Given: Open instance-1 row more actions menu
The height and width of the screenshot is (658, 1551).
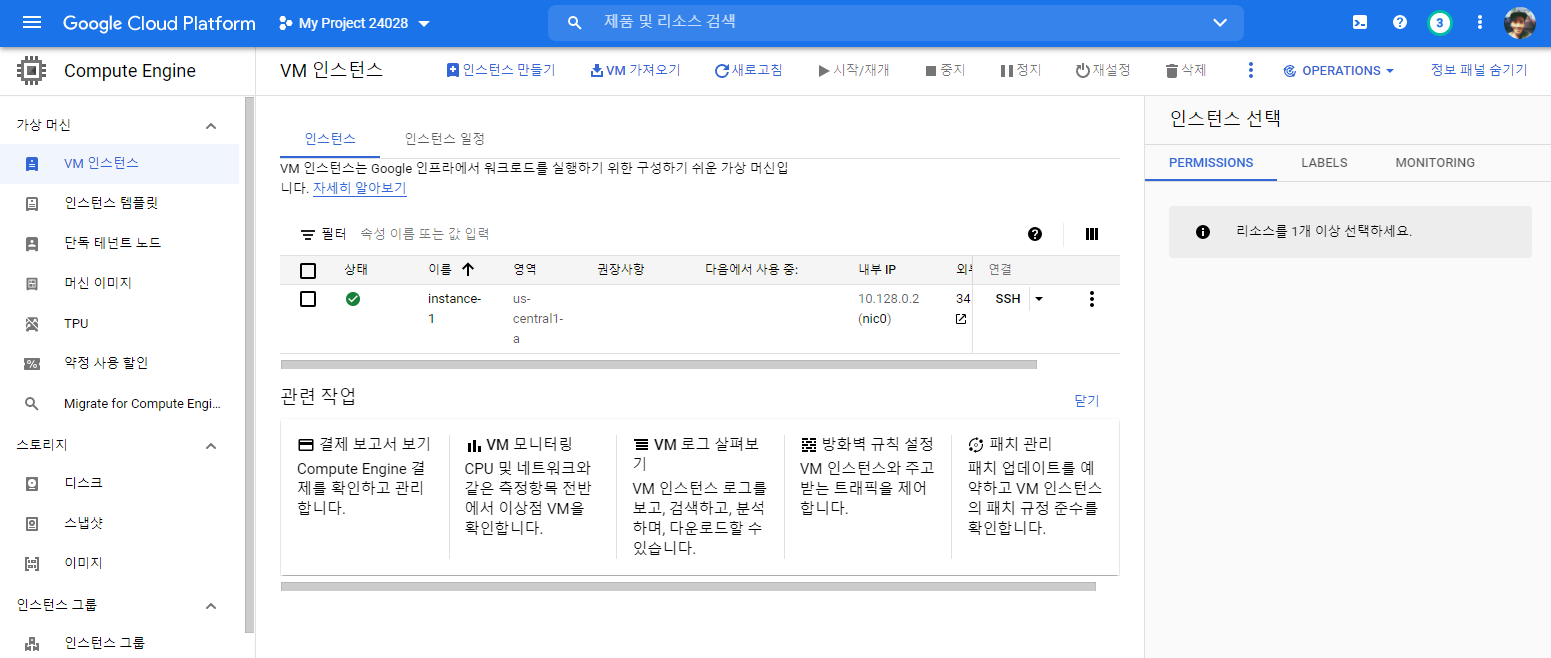Looking at the screenshot, I should [x=1092, y=299].
